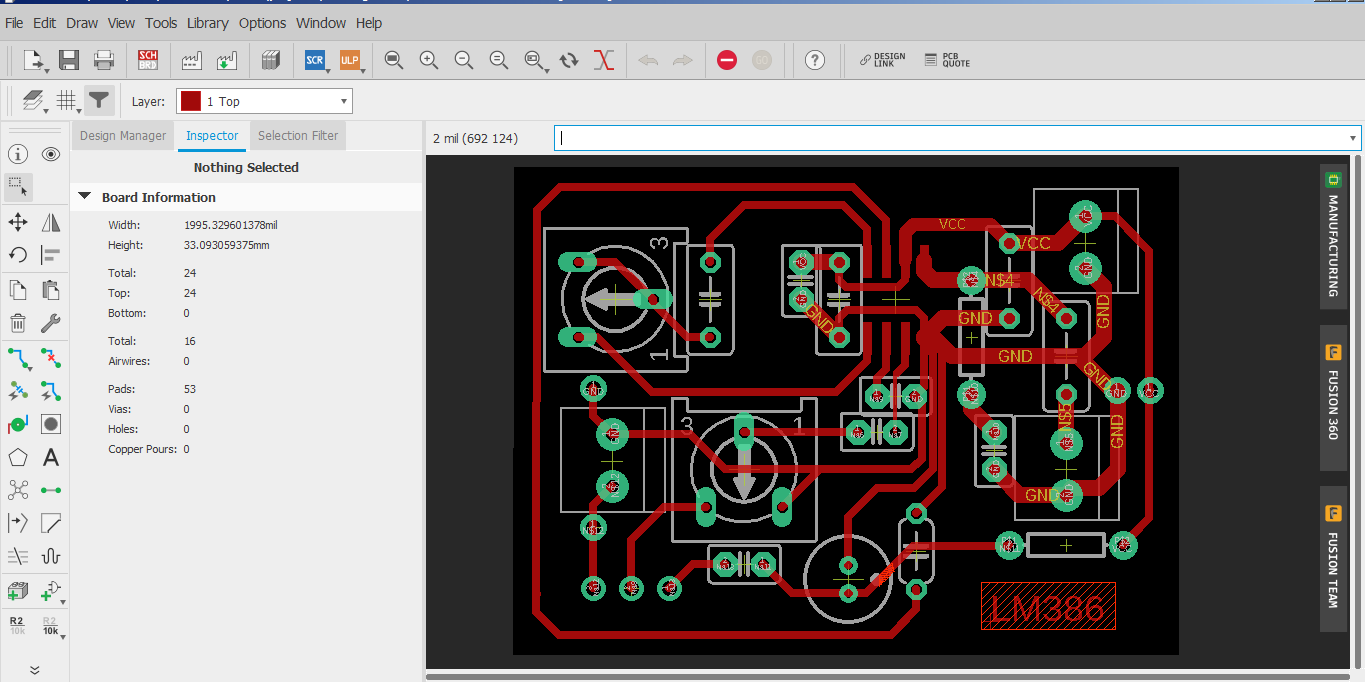Run a ULP with the ULP icon
The image size is (1365, 682).
tap(350, 60)
